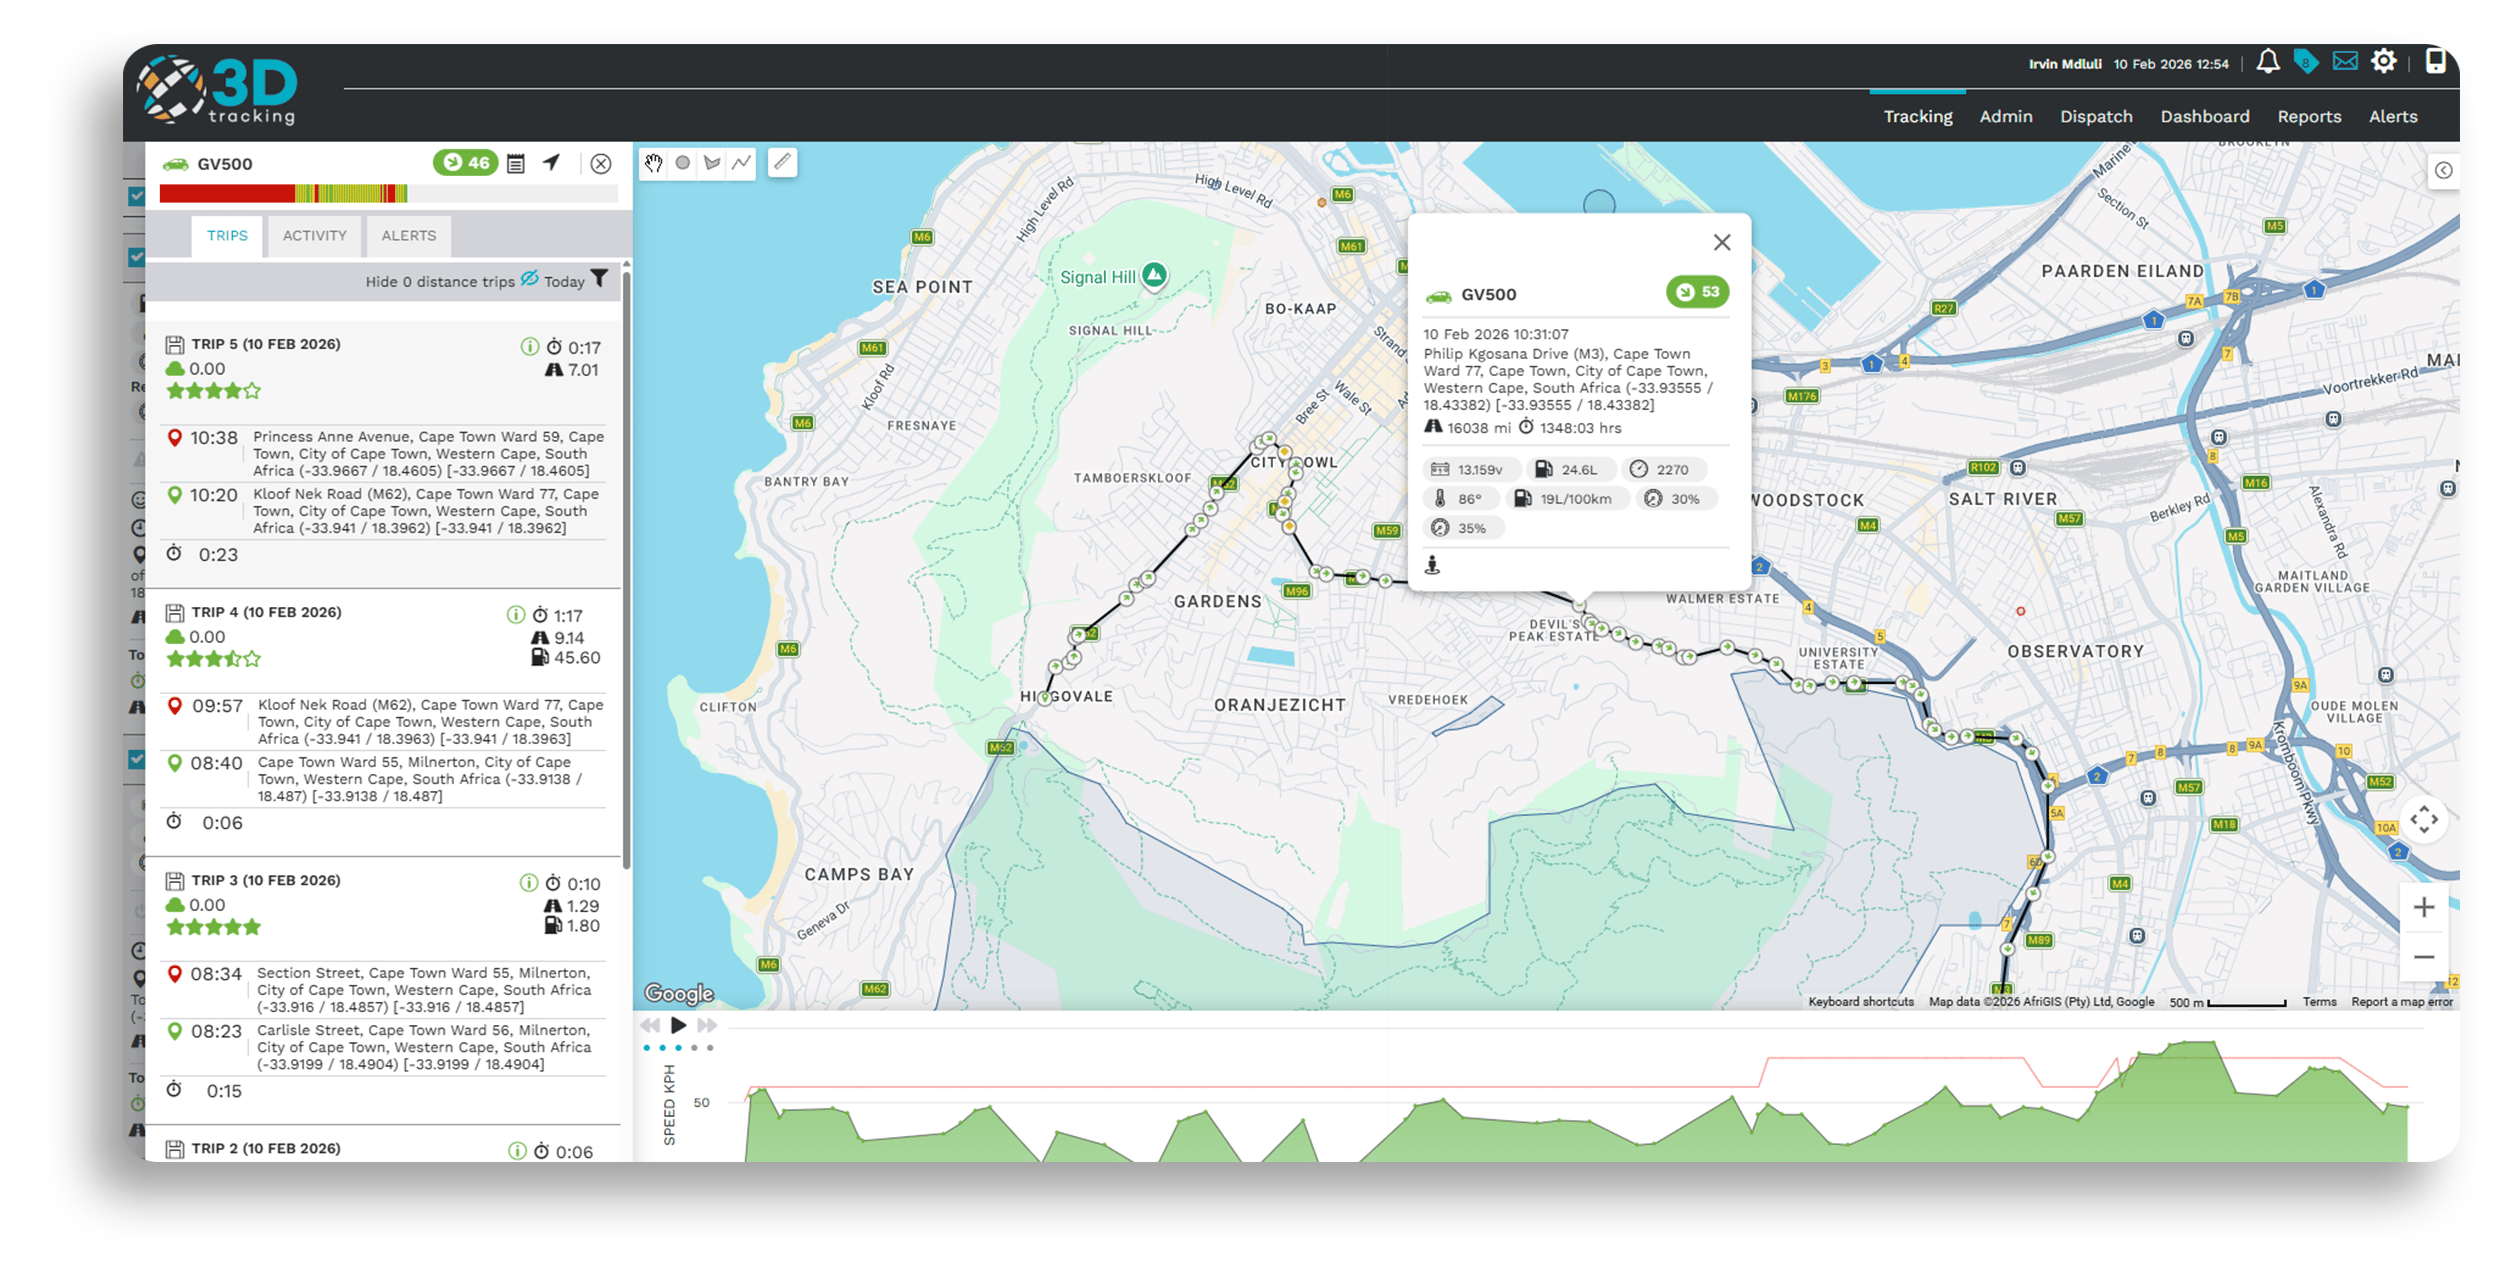Open the Reports menu
Screen dimensions: 2500x1278
pos(2309,116)
